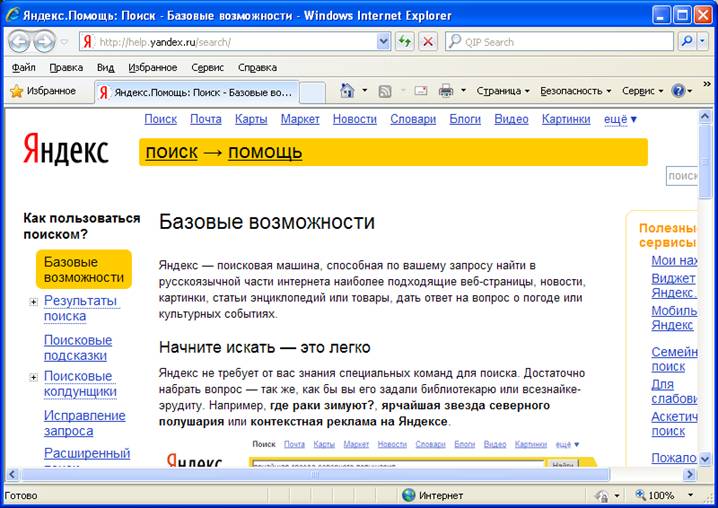This screenshot has height=508, width=718.
Task: Click the security lock status icon
Action: pyautogui.click(x=602, y=496)
